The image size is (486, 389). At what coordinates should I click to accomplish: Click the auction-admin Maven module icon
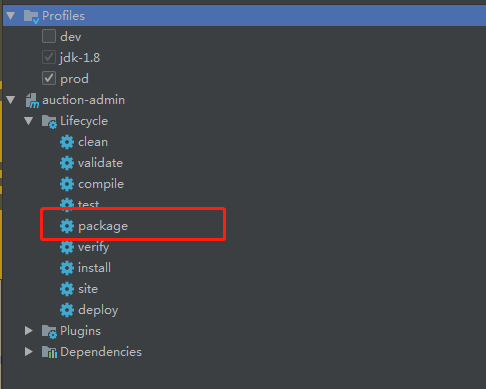(32, 100)
